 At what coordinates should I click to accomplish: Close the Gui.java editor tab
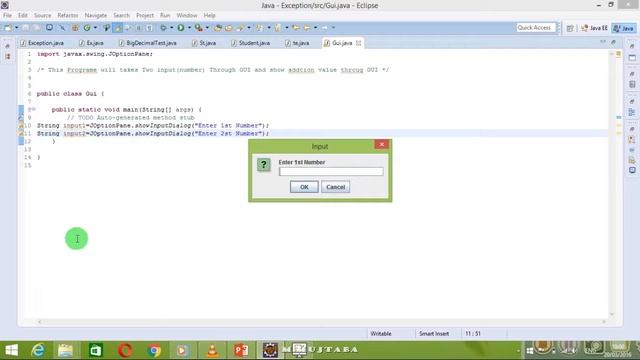click(x=358, y=43)
